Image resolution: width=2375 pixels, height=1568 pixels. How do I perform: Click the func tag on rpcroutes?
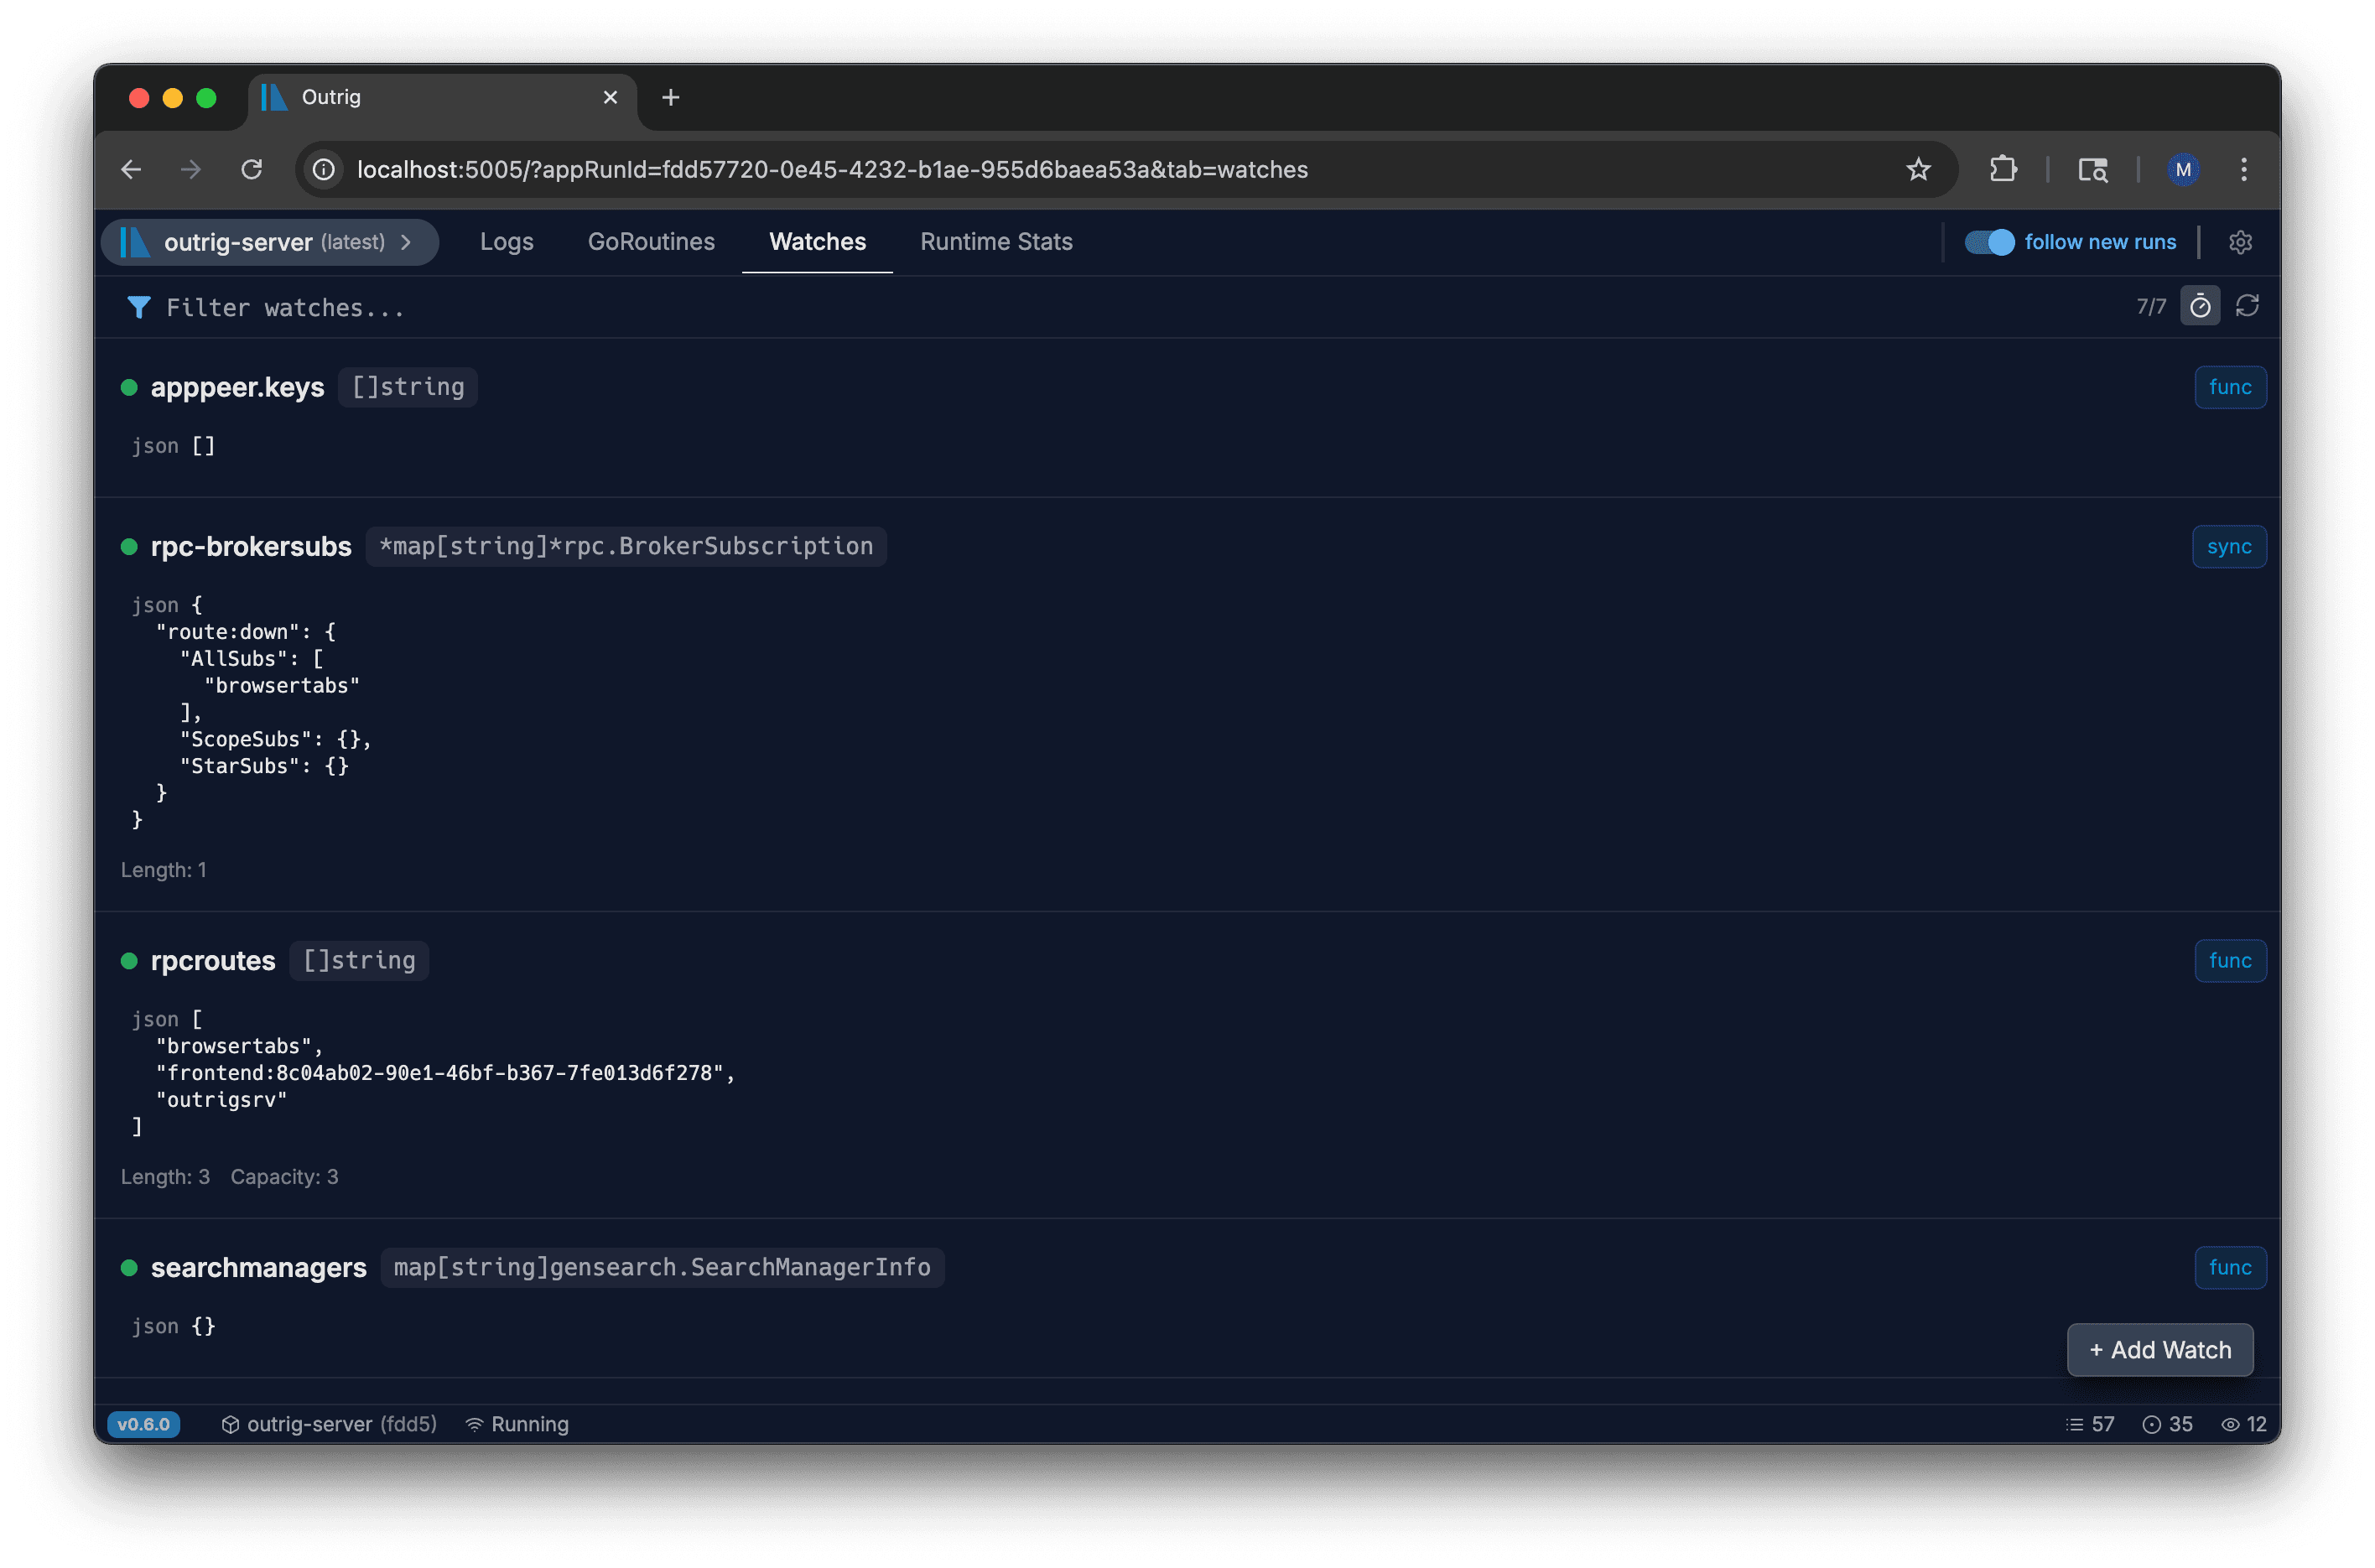2230,961
